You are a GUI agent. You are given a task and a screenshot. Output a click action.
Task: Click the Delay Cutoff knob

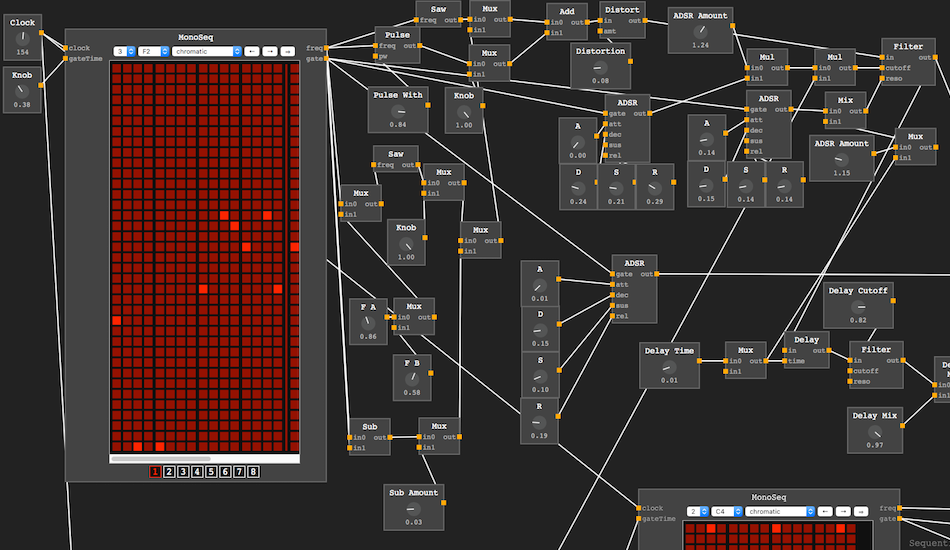(857, 307)
